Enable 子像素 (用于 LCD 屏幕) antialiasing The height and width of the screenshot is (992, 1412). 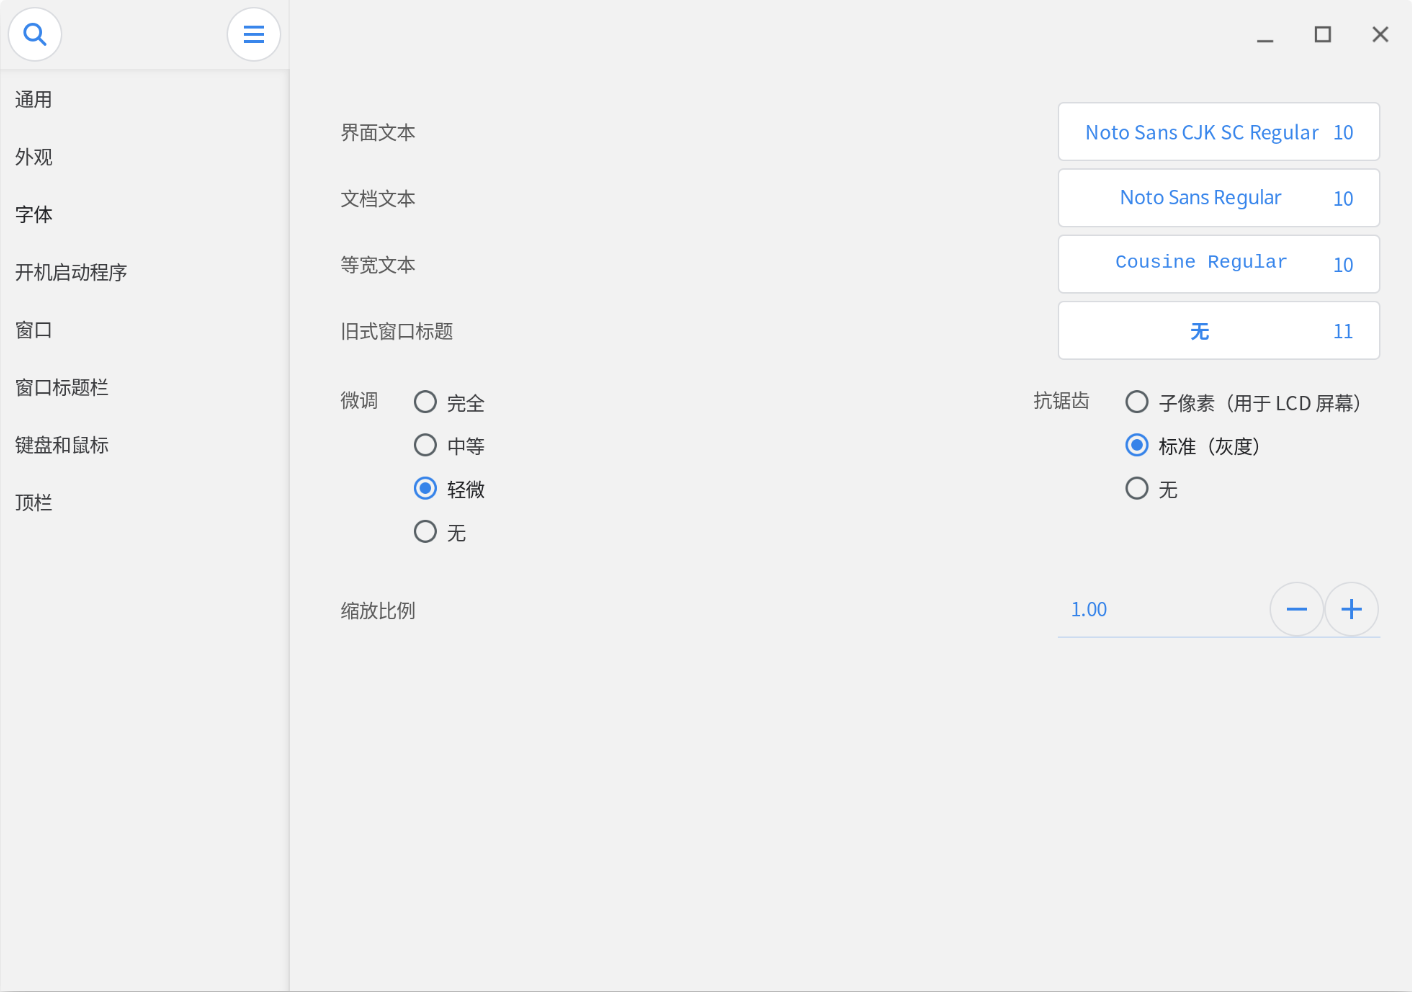click(1137, 402)
